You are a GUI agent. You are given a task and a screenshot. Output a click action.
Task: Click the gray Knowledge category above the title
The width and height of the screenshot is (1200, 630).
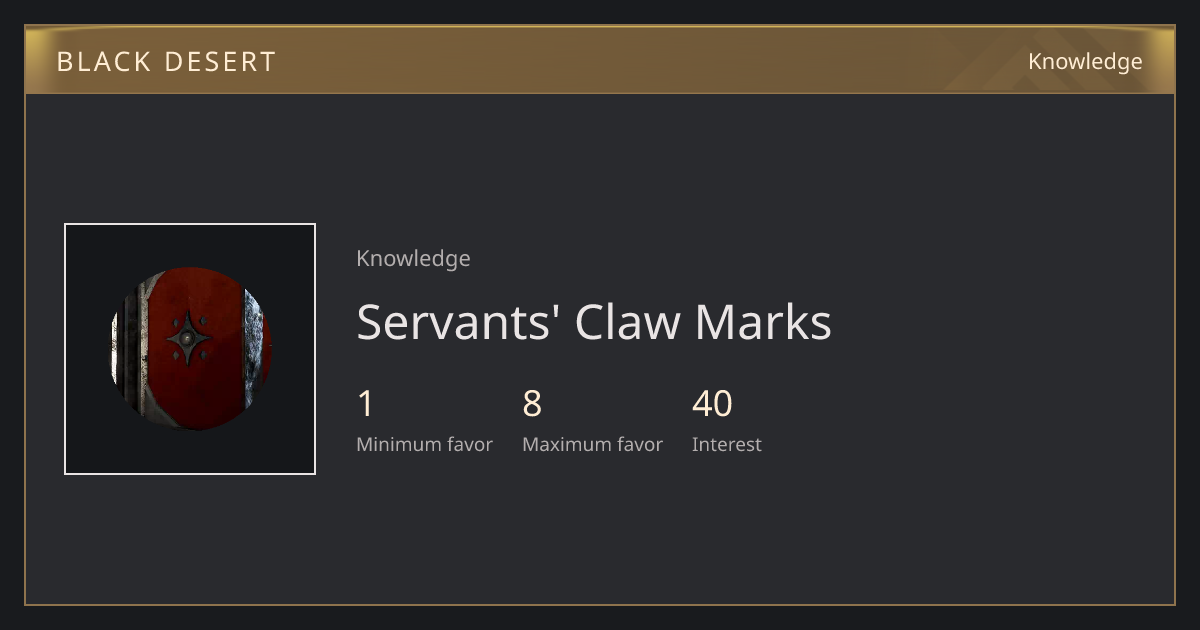point(413,259)
